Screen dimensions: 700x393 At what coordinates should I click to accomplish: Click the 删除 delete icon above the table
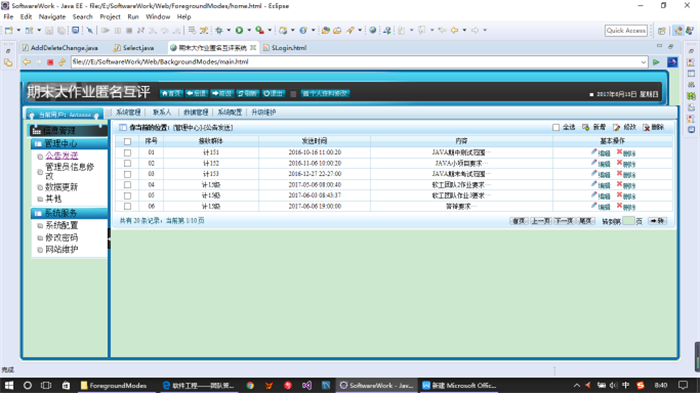click(x=646, y=128)
